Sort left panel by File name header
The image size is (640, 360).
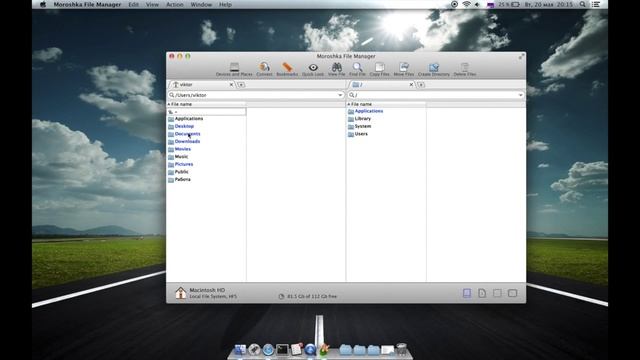pos(207,104)
